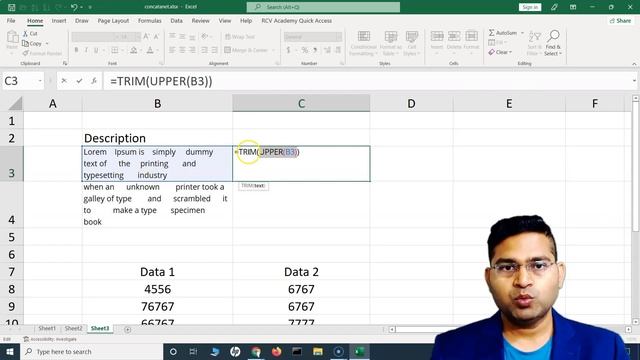Open the Clear eraser menu
Viewport: 640px width, 360px height.
click(x=500, y=52)
